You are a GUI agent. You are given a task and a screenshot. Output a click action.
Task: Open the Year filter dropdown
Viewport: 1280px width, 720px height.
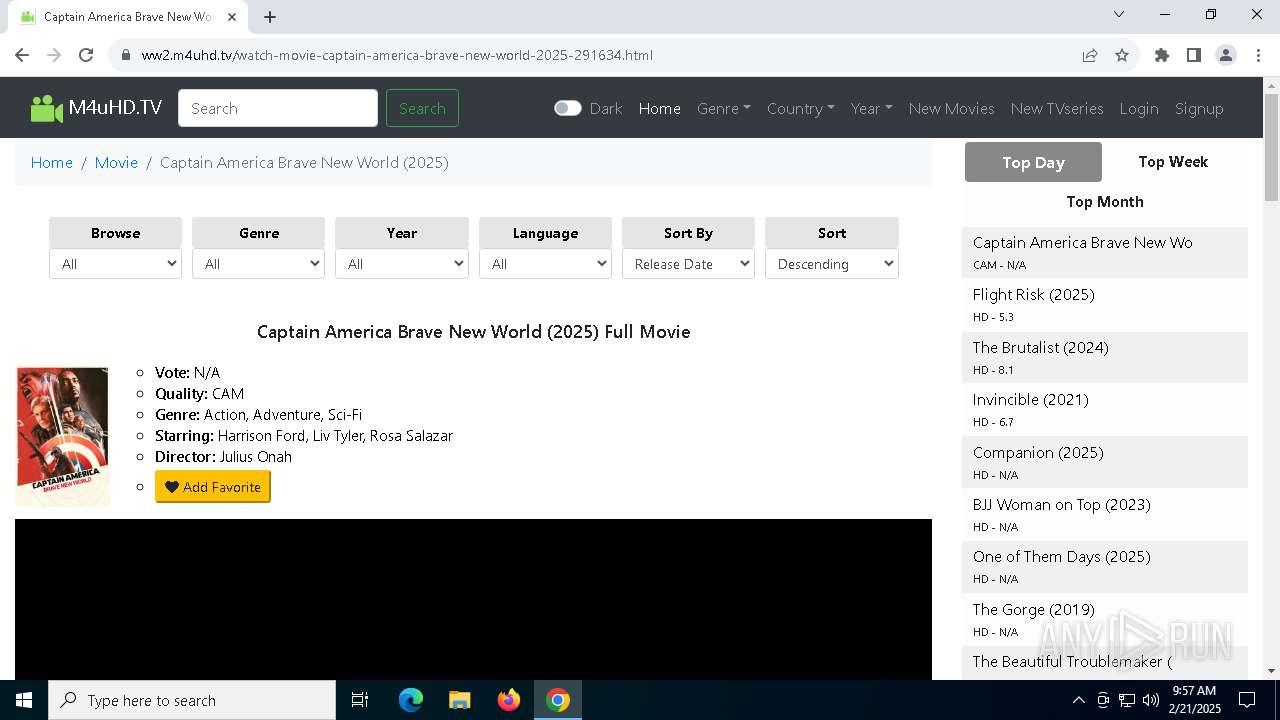(402, 264)
